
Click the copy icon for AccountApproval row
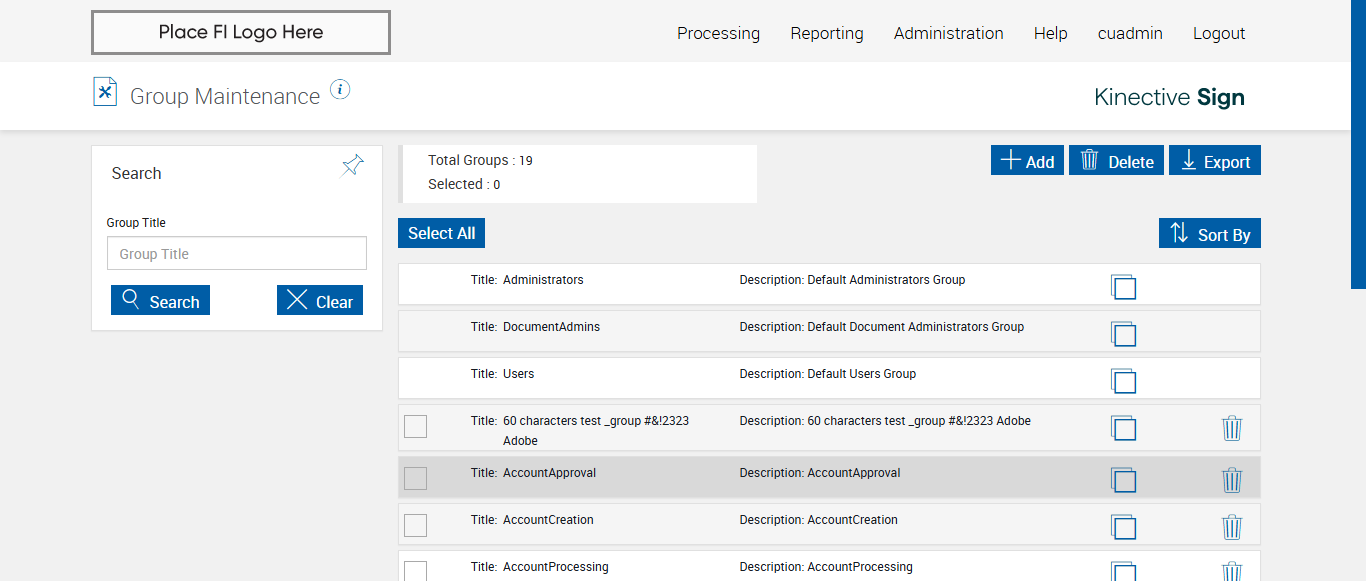[x=1123, y=480]
